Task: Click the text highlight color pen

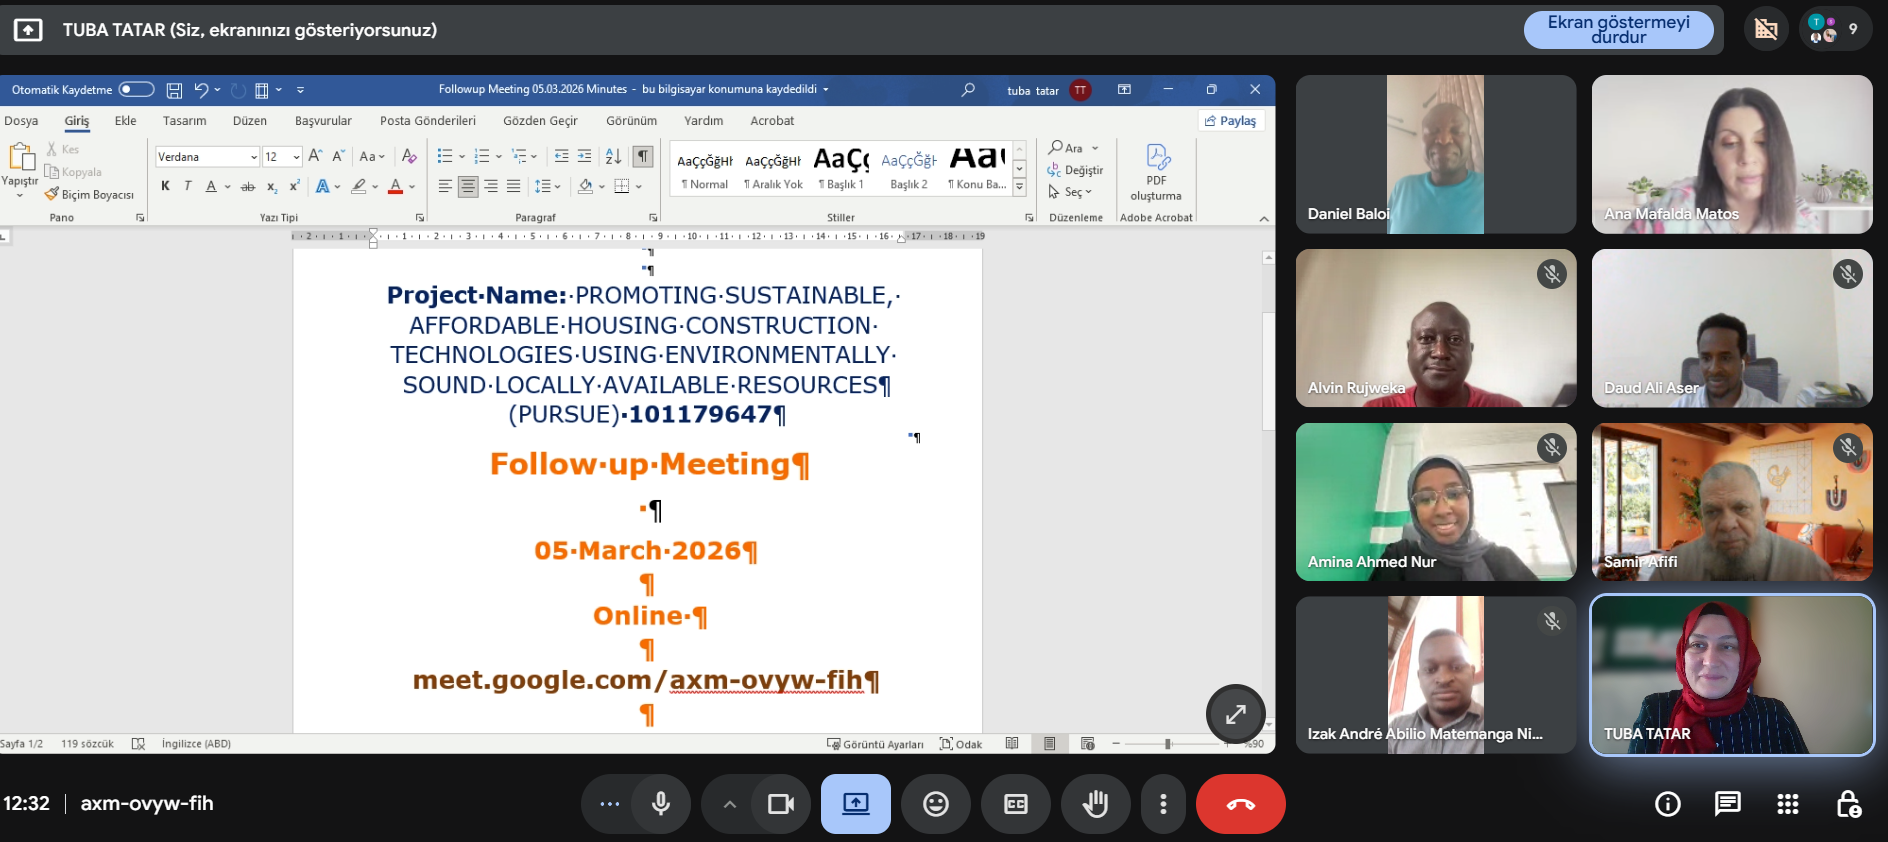Action: coord(358,186)
